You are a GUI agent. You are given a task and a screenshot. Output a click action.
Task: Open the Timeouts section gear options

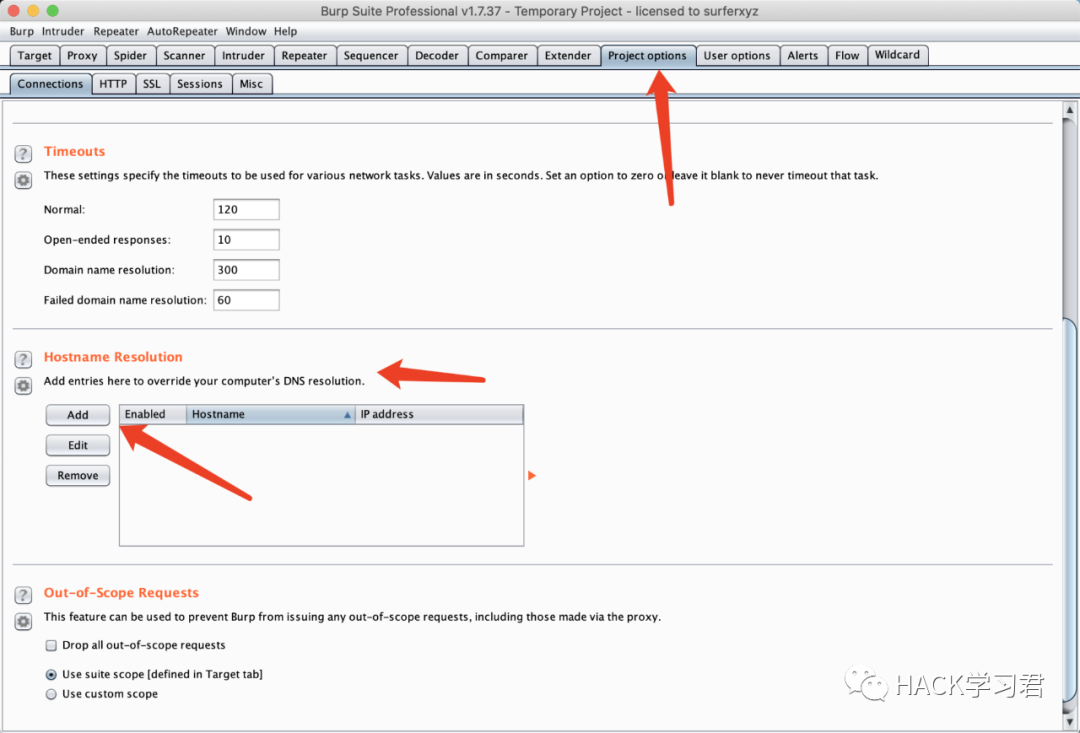point(23,180)
